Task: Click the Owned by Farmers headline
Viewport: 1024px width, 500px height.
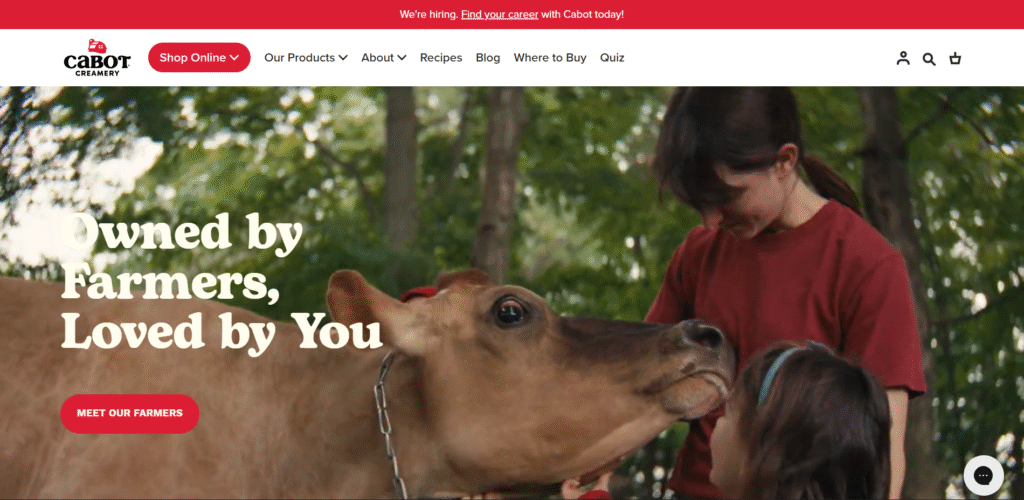Action: pos(221,281)
